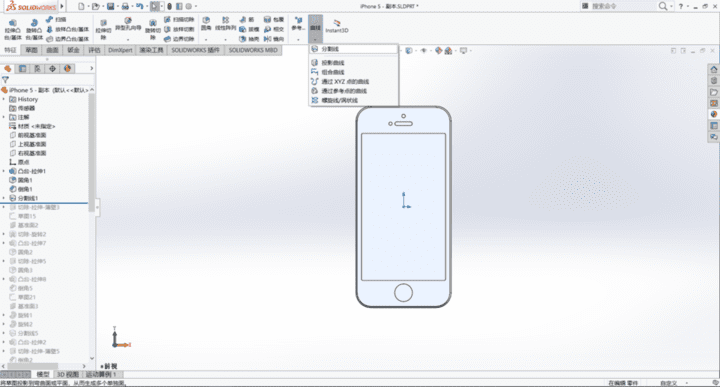Image resolution: width=720 pixels, height=387 pixels.
Task: Open the PropertyManager panel tab icon
Action: tap(22, 68)
